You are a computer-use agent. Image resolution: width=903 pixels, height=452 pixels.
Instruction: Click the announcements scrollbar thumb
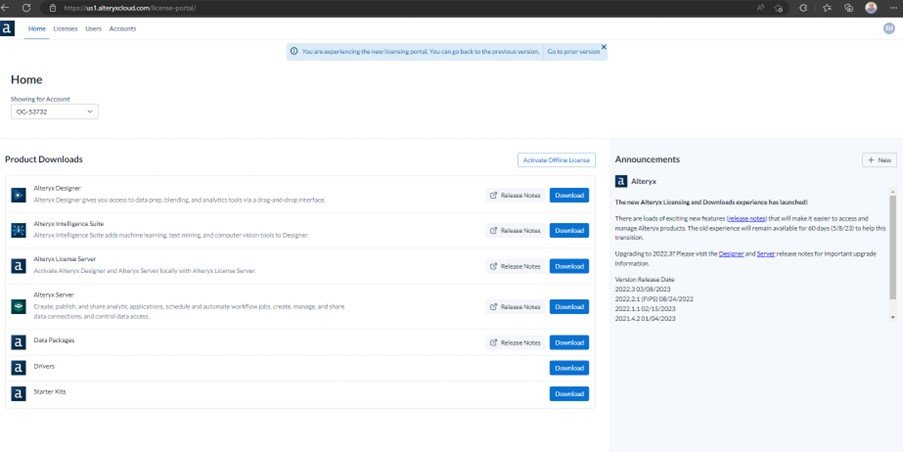coord(893,248)
